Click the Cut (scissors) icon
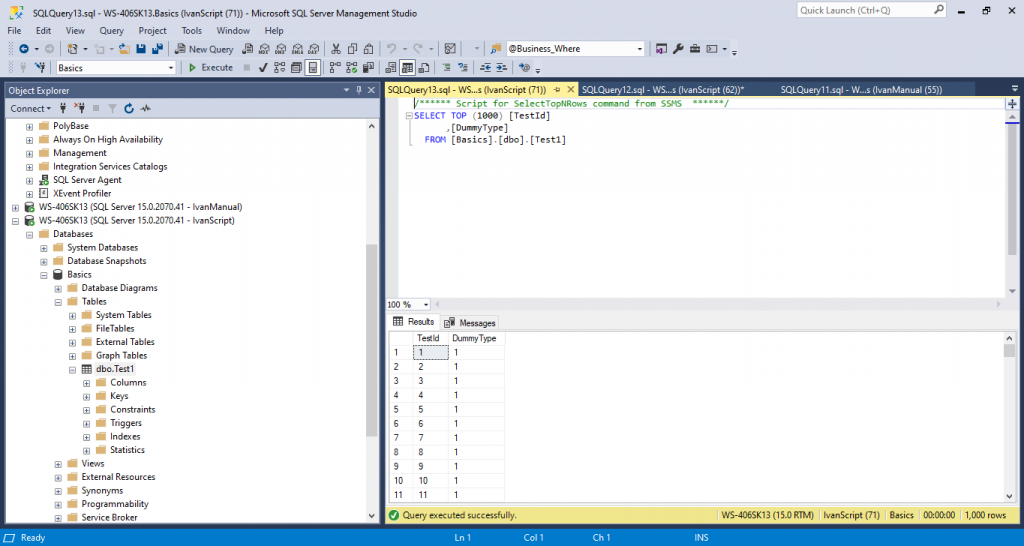 pyautogui.click(x=336, y=49)
